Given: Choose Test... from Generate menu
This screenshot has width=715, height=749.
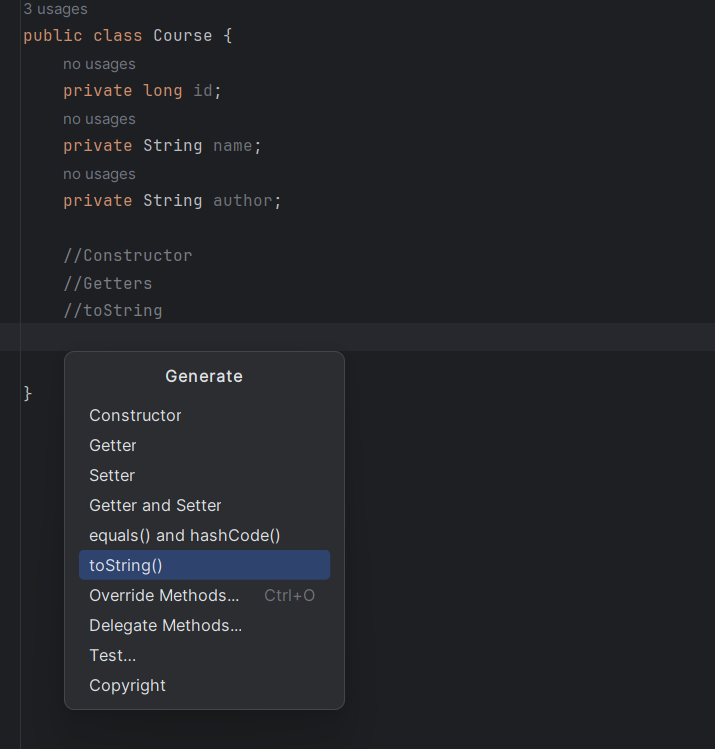Looking at the screenshot, I should coord(204,655).
